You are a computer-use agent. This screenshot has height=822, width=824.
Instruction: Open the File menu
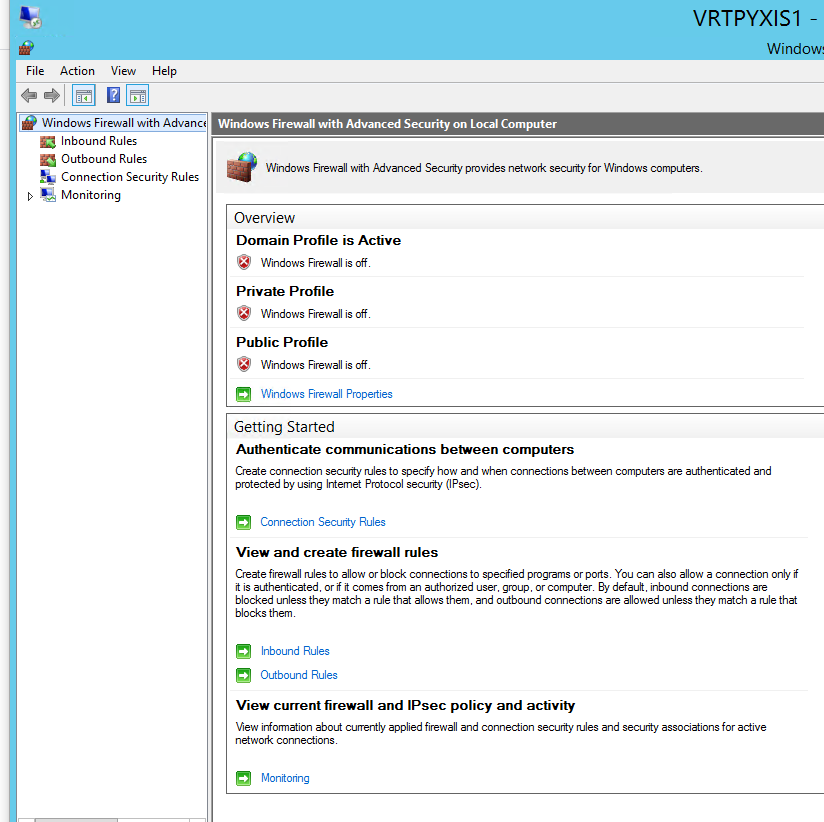click(x=35, y=71)
